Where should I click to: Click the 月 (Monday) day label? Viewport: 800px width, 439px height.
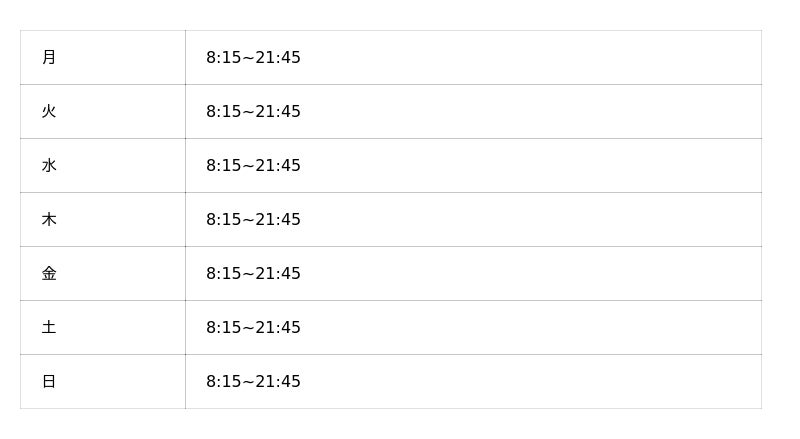[x=49, y=58]
